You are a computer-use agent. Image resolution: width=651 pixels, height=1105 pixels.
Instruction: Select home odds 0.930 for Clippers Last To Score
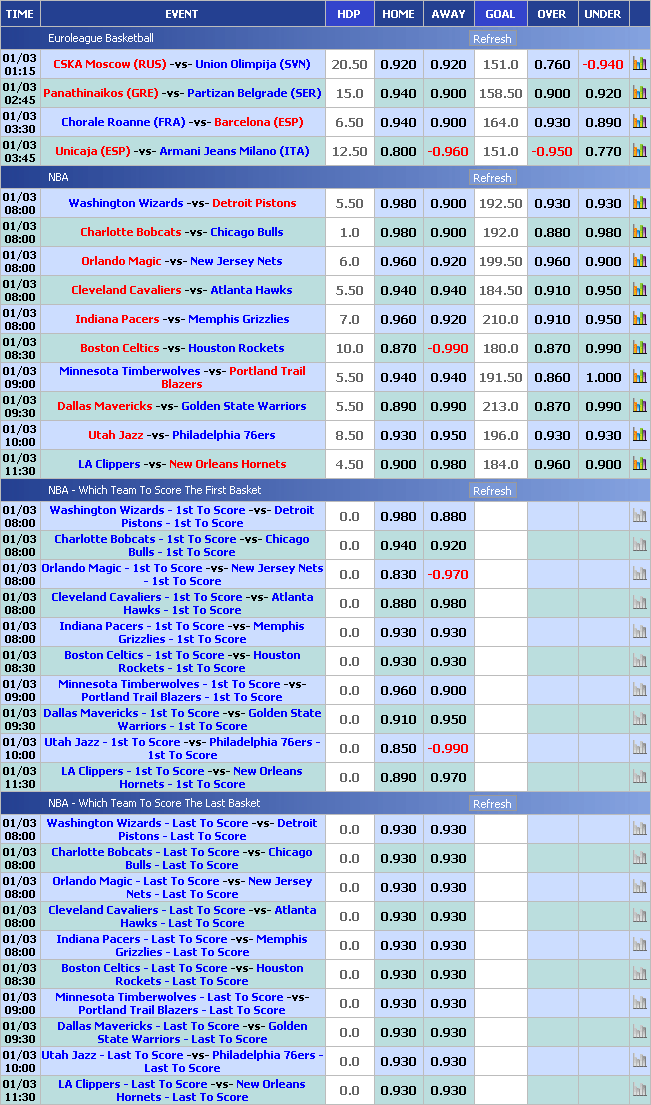(x=398, y=1090)
